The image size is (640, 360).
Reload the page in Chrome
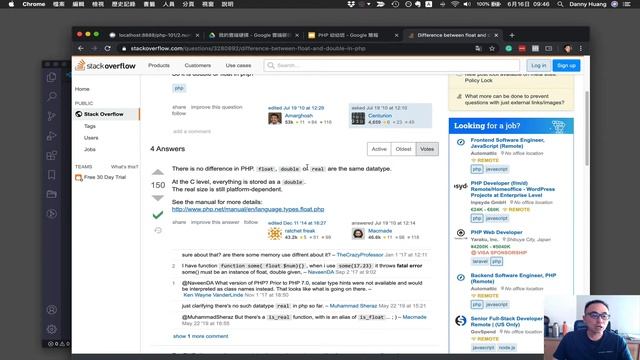[108, 49]
